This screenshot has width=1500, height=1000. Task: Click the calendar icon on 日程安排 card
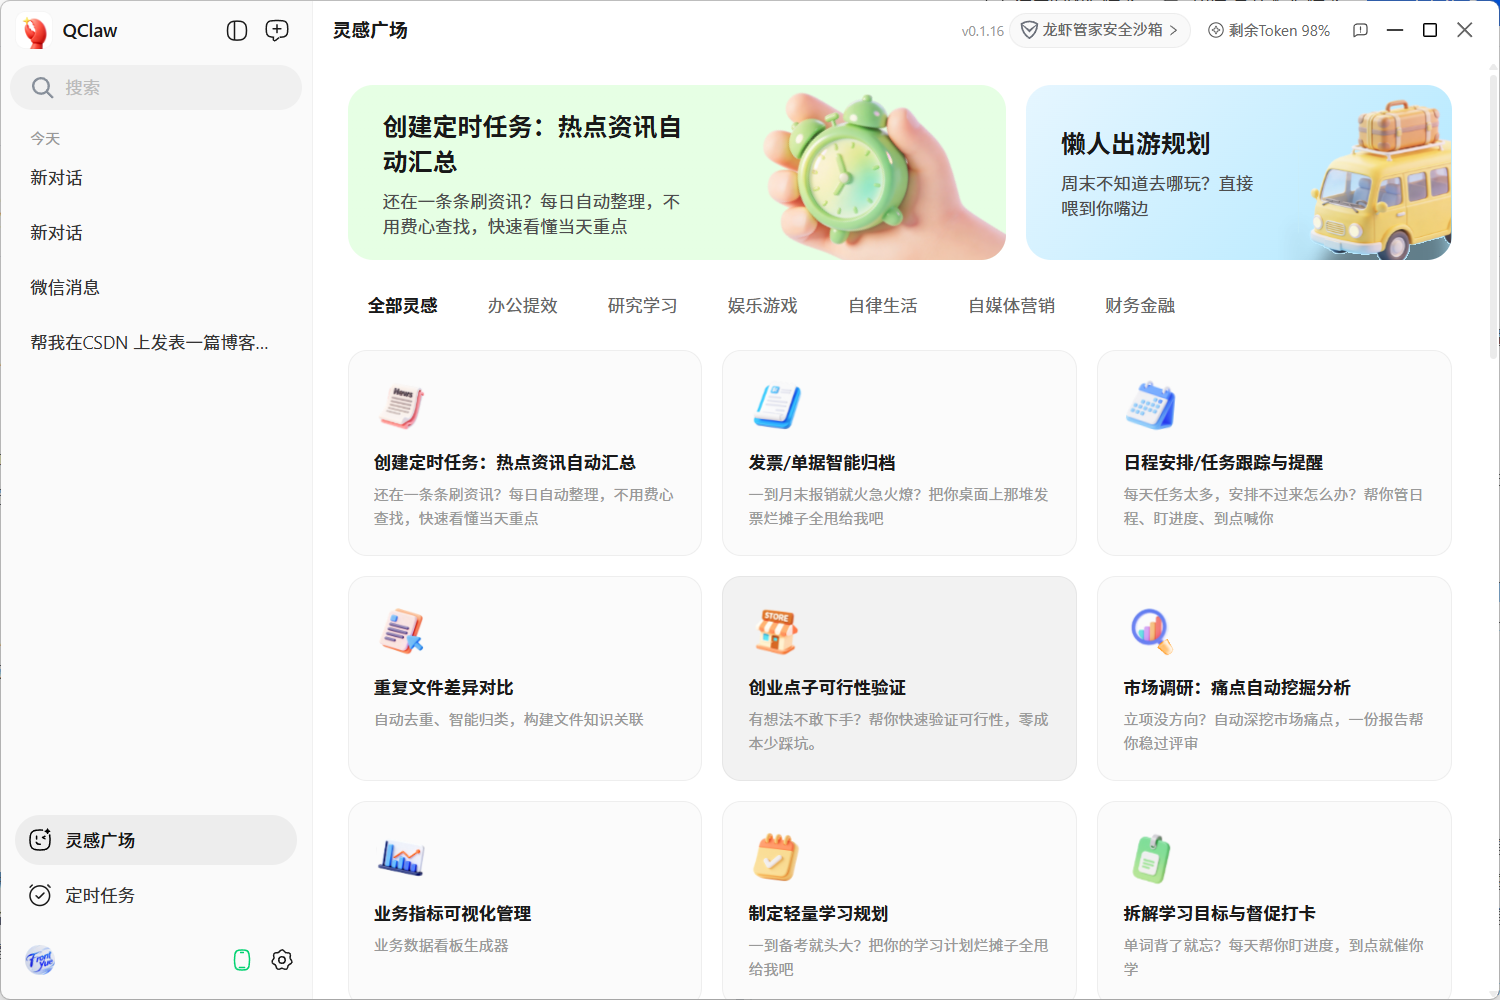[1150, 406]
